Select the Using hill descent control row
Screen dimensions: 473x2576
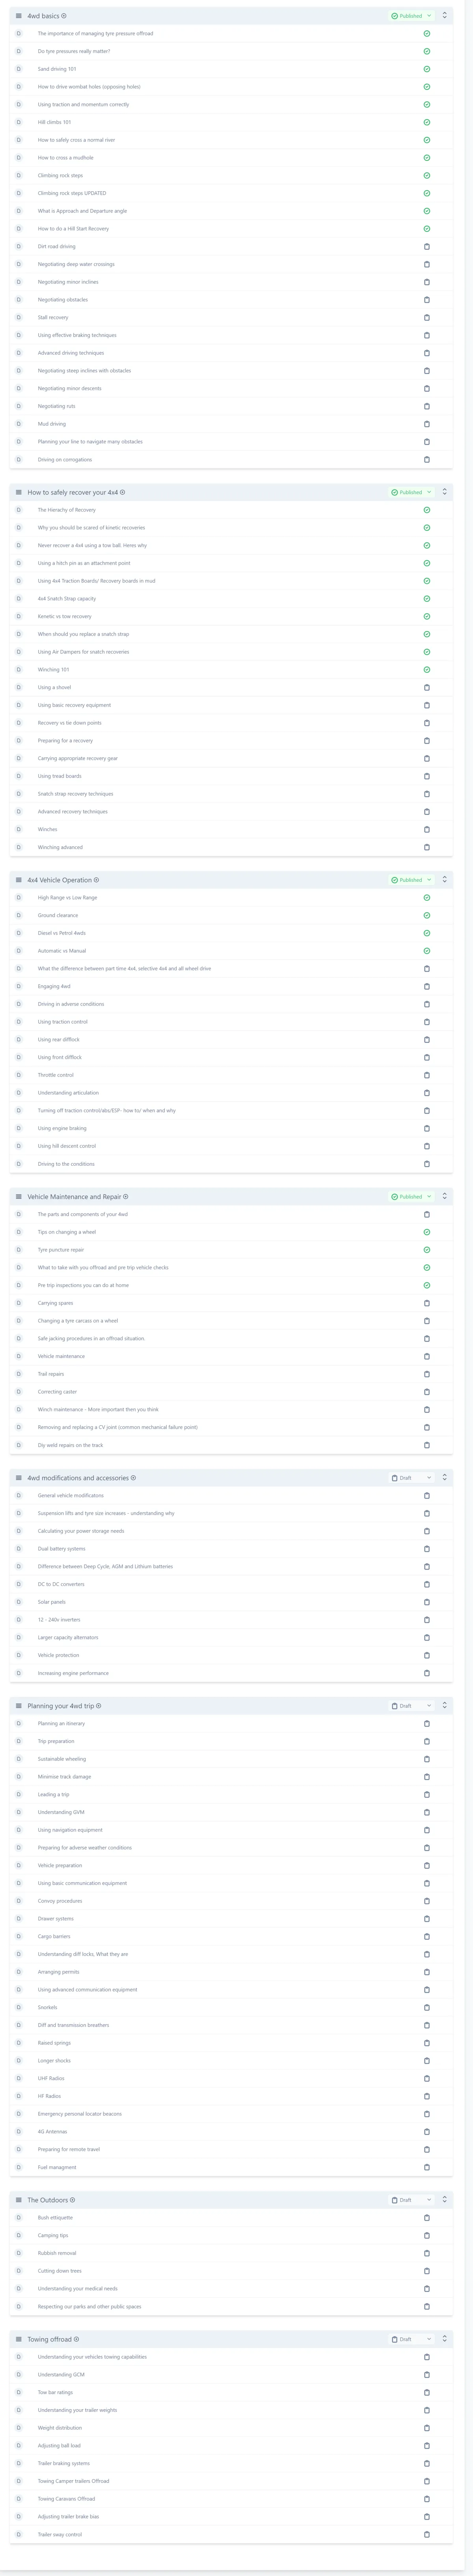[231, 1146]
